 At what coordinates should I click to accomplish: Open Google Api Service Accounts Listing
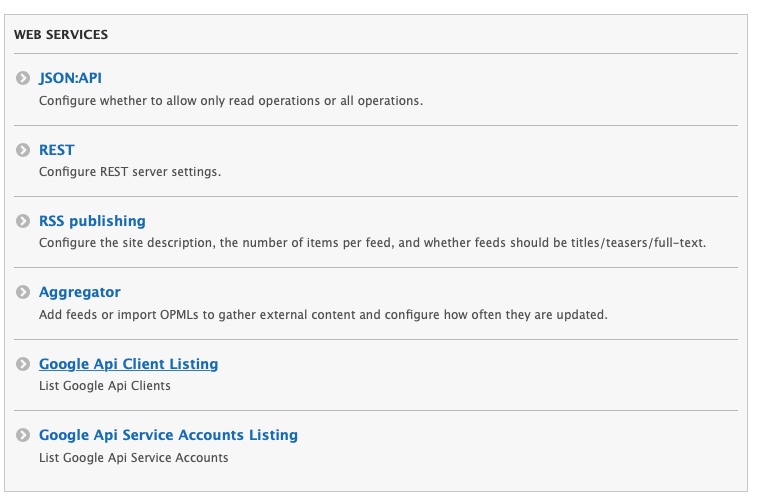tap(168, 435)
